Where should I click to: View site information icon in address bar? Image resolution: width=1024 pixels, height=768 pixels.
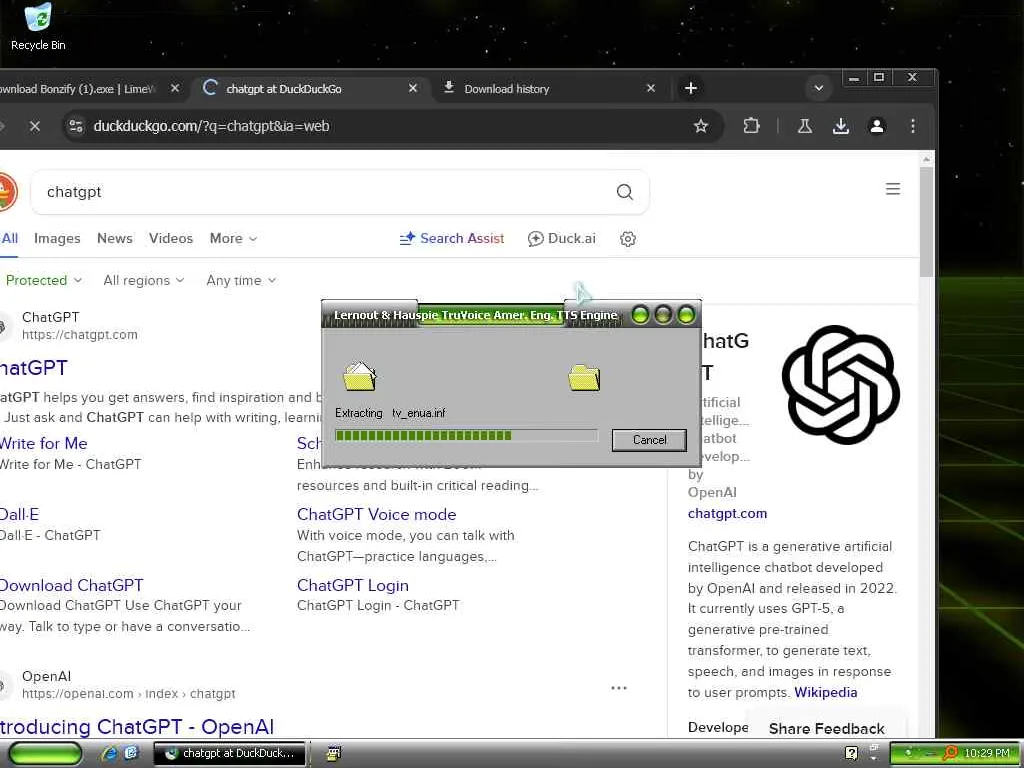pyautogui.click(x=76, y=126)
